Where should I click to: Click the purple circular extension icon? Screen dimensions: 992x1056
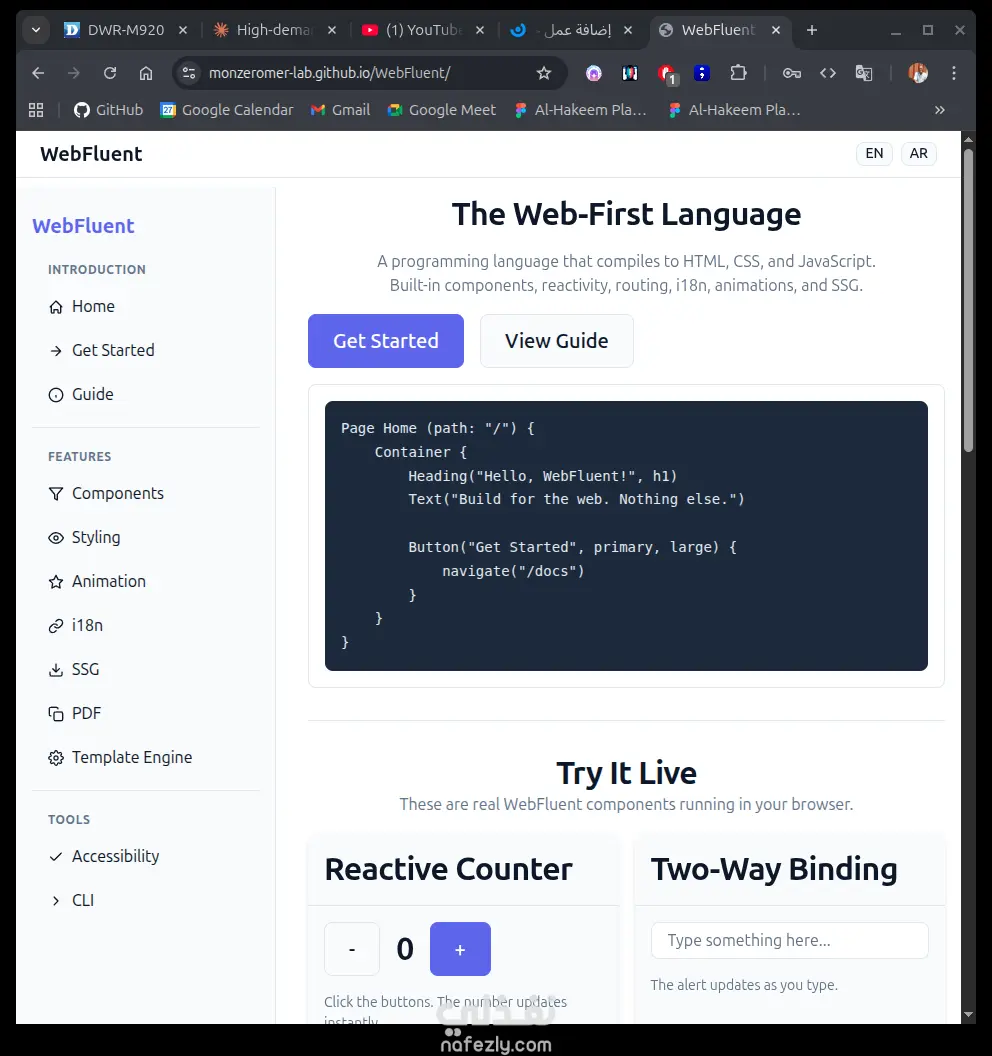tap(593, 73)
